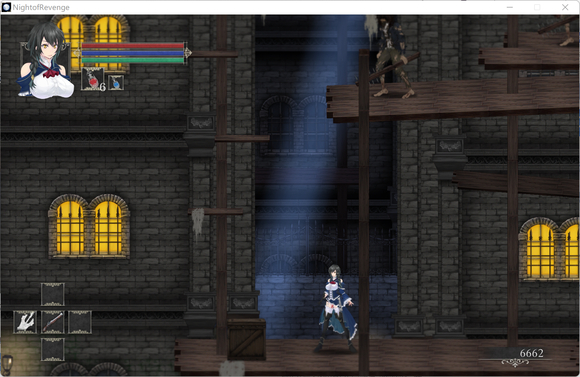Select the blue mana potion slot
Viewport: 580px width, 377px height.
tap(116, 82)
